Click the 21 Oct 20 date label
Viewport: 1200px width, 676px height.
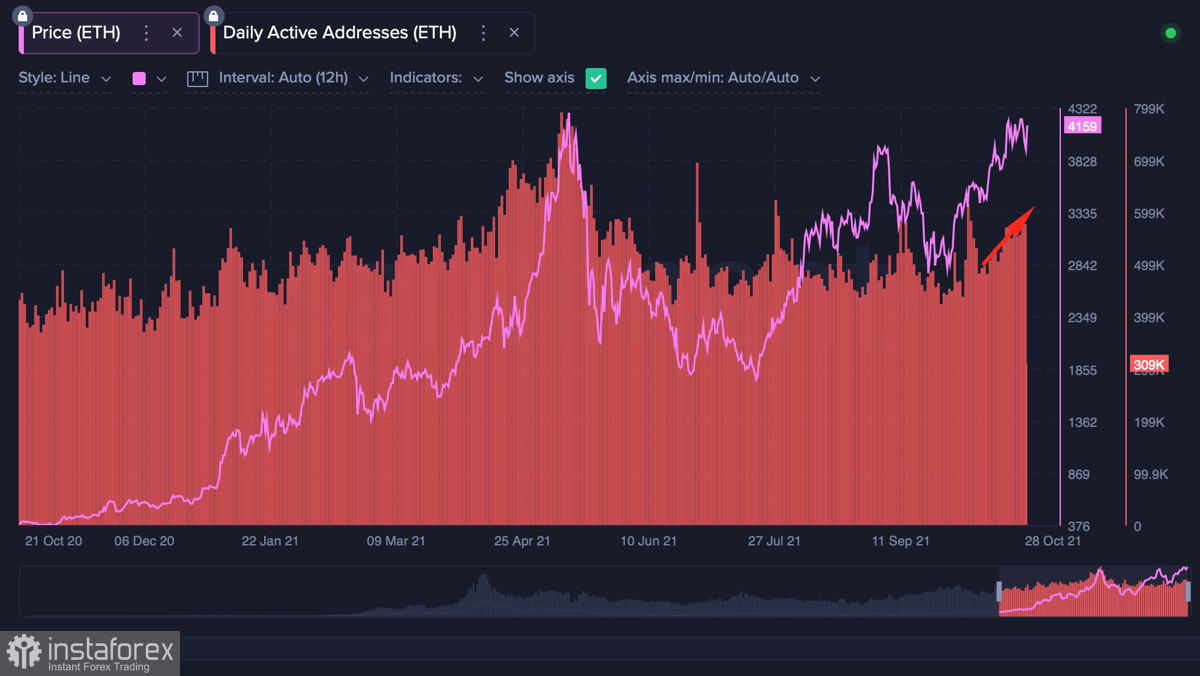[54, 541]
